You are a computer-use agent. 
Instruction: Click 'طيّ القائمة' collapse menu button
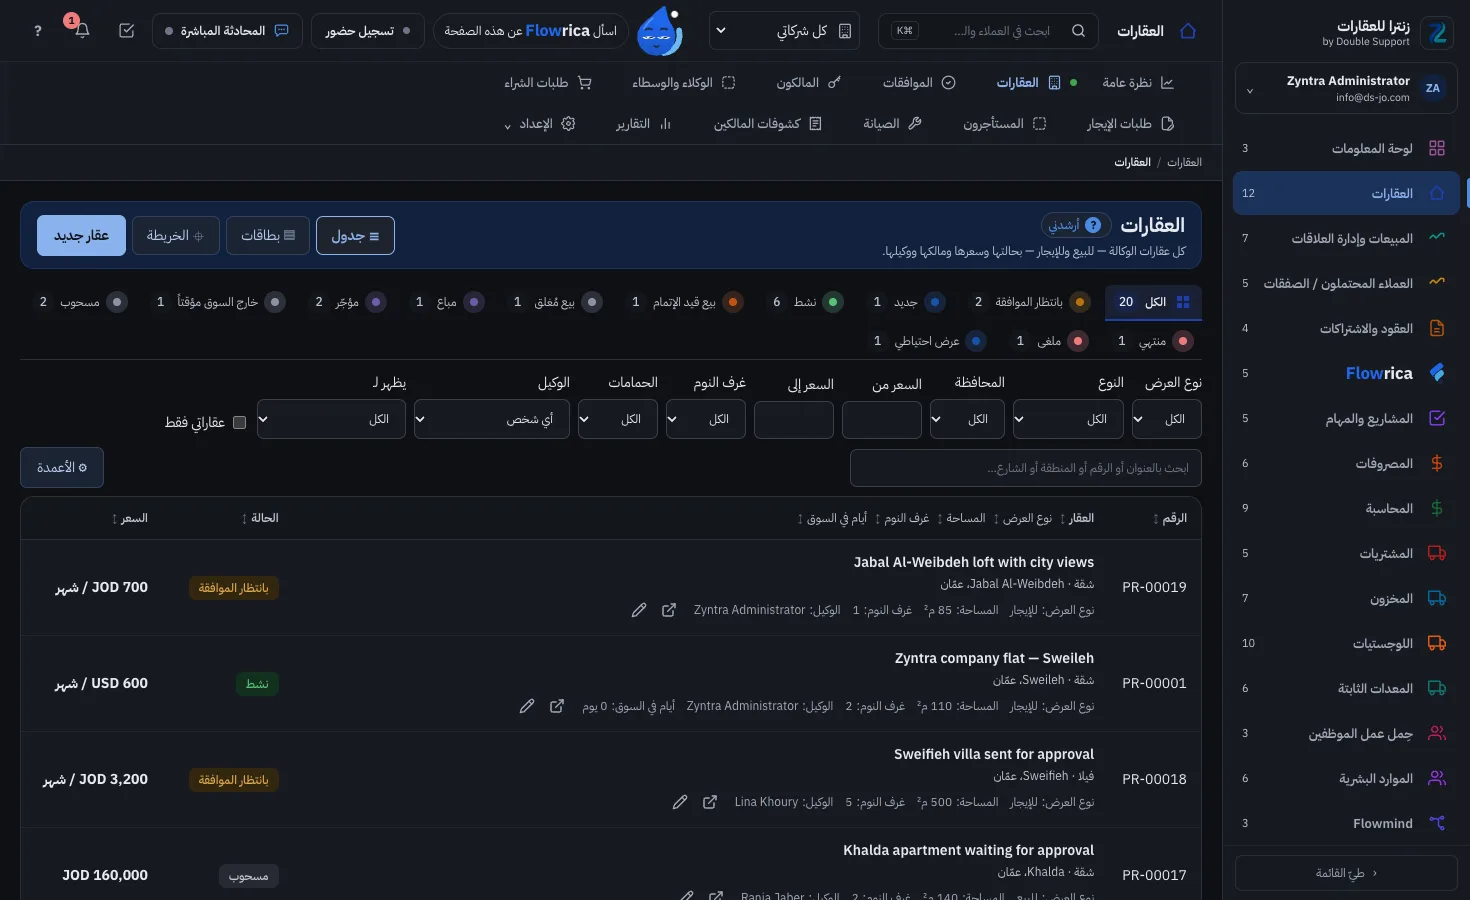pos(1346,873)
